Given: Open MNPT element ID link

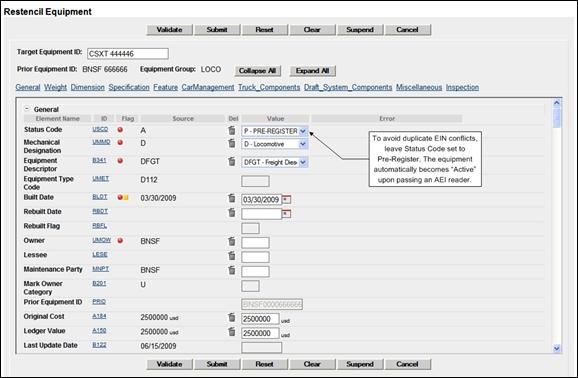Looking at the screenshot, I should pyautogui.click(x=101, y=269).
